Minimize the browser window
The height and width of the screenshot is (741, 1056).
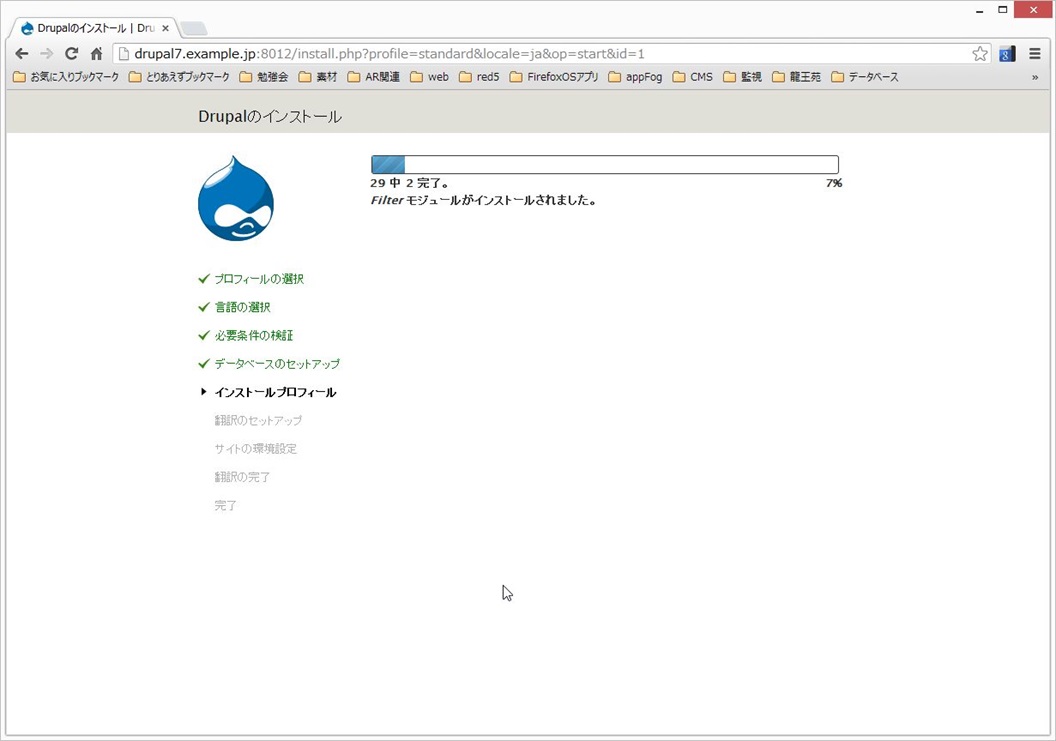pos(979,10)
